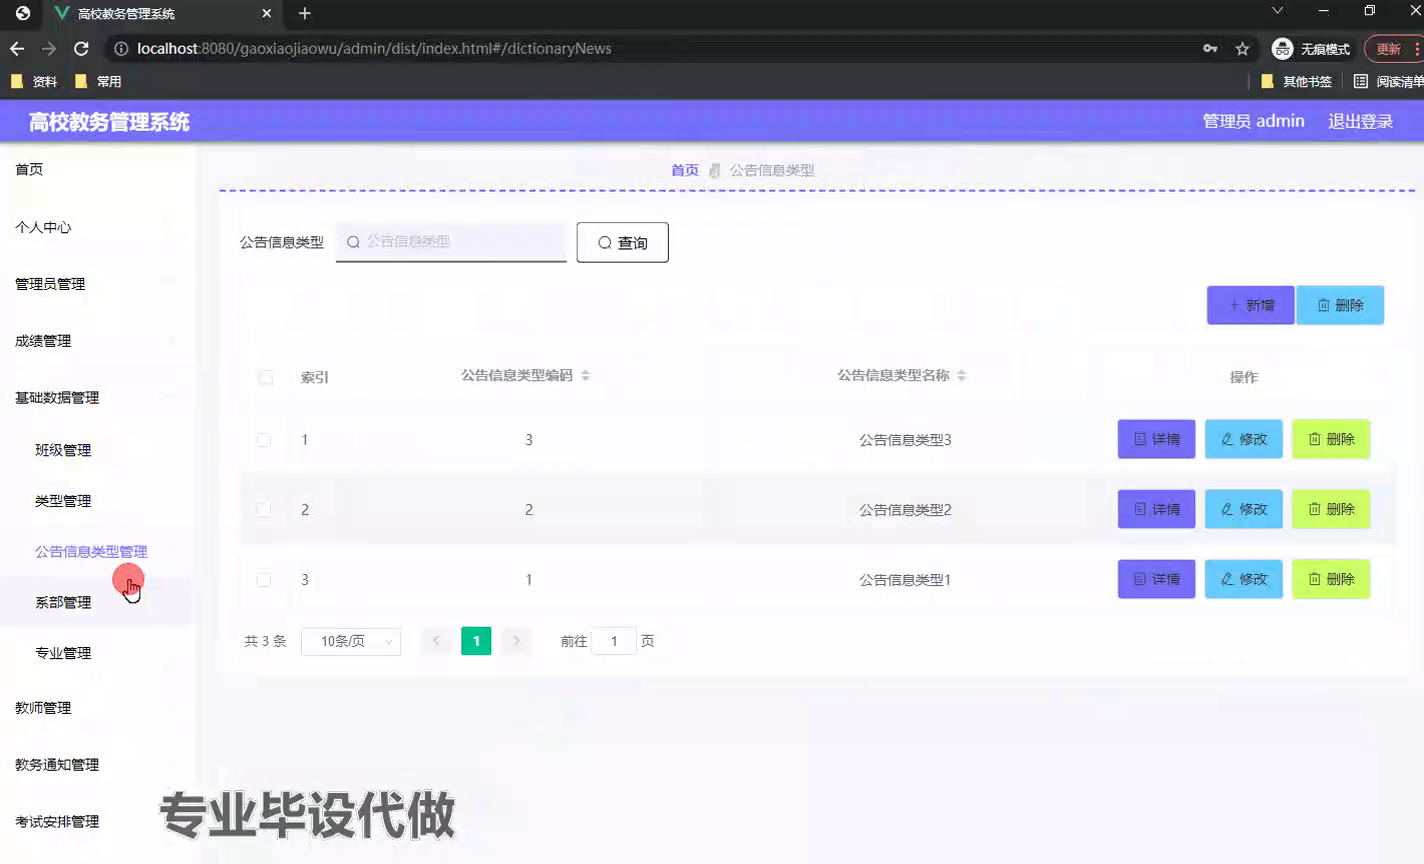1424x864 pixels.
Task: Check the checkbox for 公告信息类型3 row
Action: tap(264, 440)
